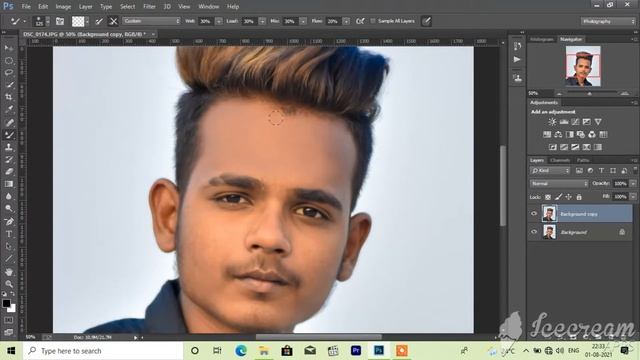The width and height of the screenshot is (640, 360).
Task: Select the Elliptical Marquee tool
Action: 9,60
